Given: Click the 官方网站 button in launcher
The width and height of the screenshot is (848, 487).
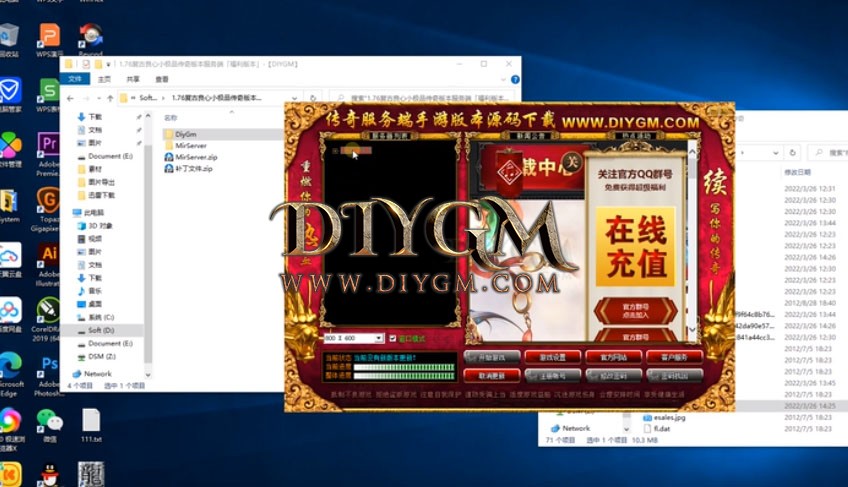Looking at the screenshot, I should [614, 357].
